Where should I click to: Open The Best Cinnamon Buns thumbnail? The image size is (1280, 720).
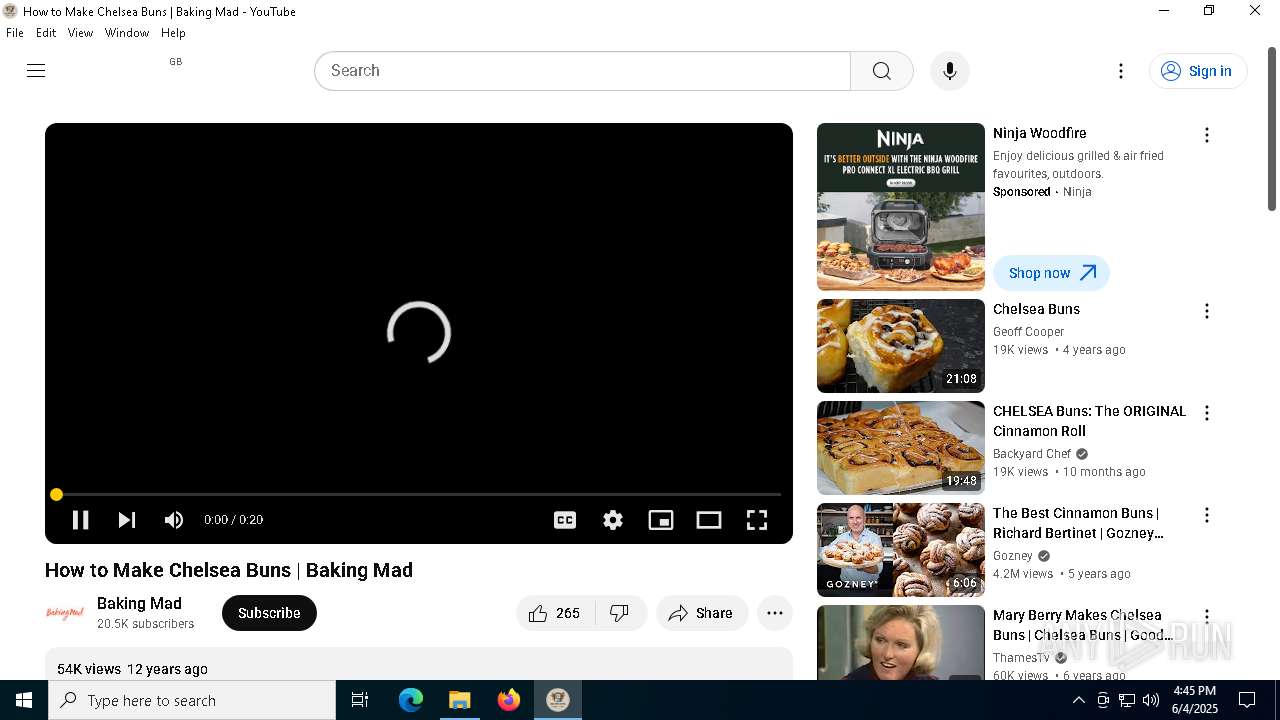point(901,550)
